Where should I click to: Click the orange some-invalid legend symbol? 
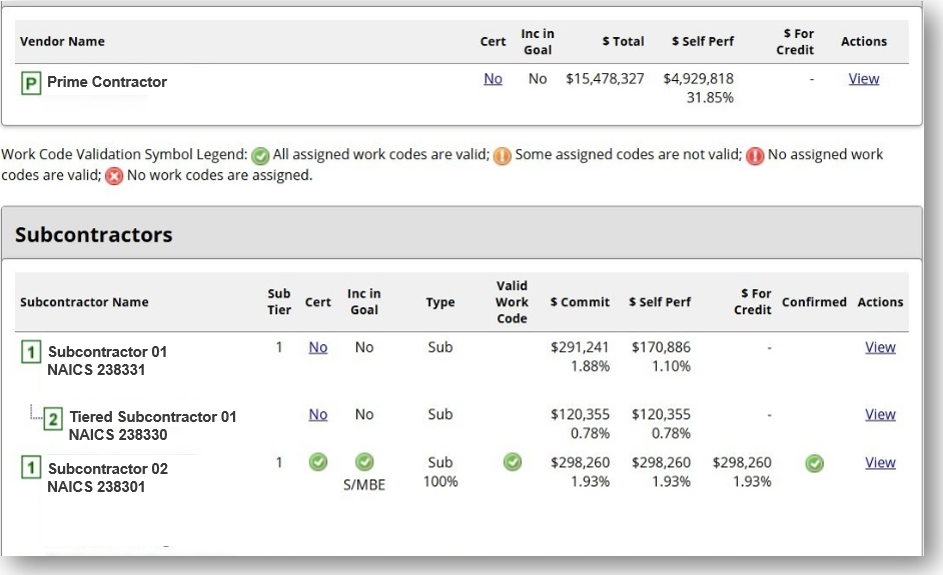click(x=501, y=157)
